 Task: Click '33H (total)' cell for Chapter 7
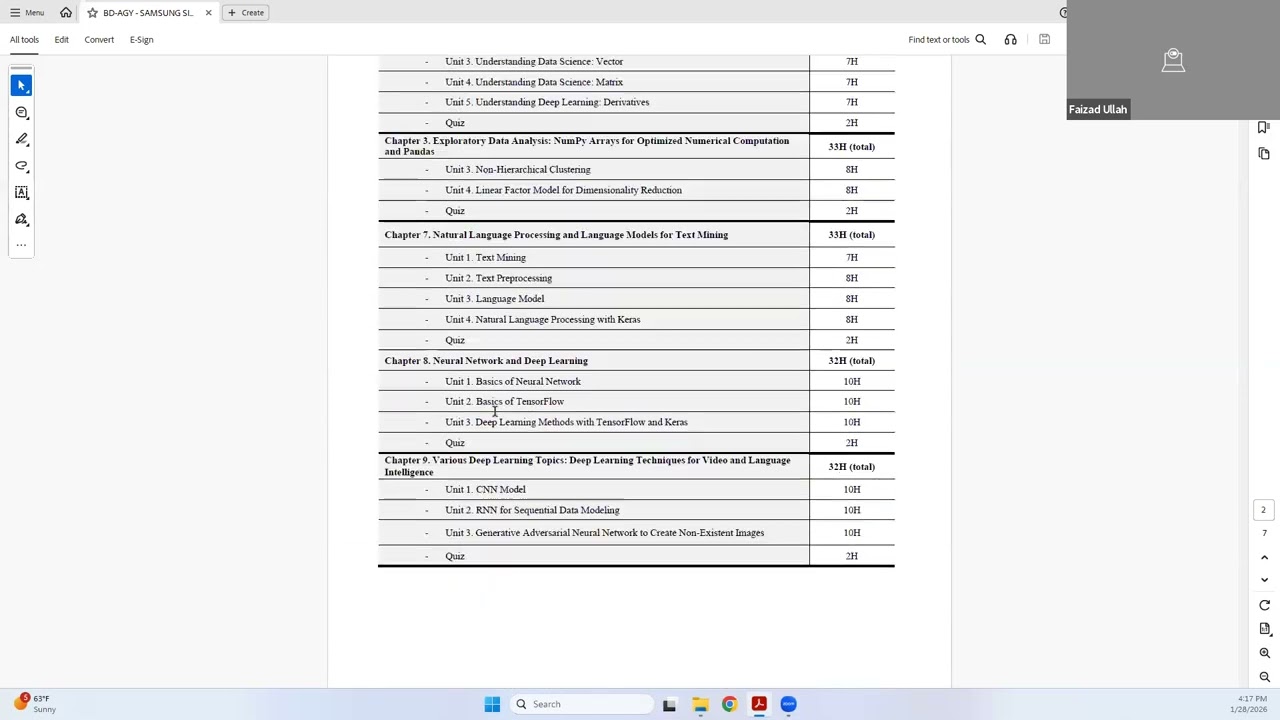(x=851, y=235)
